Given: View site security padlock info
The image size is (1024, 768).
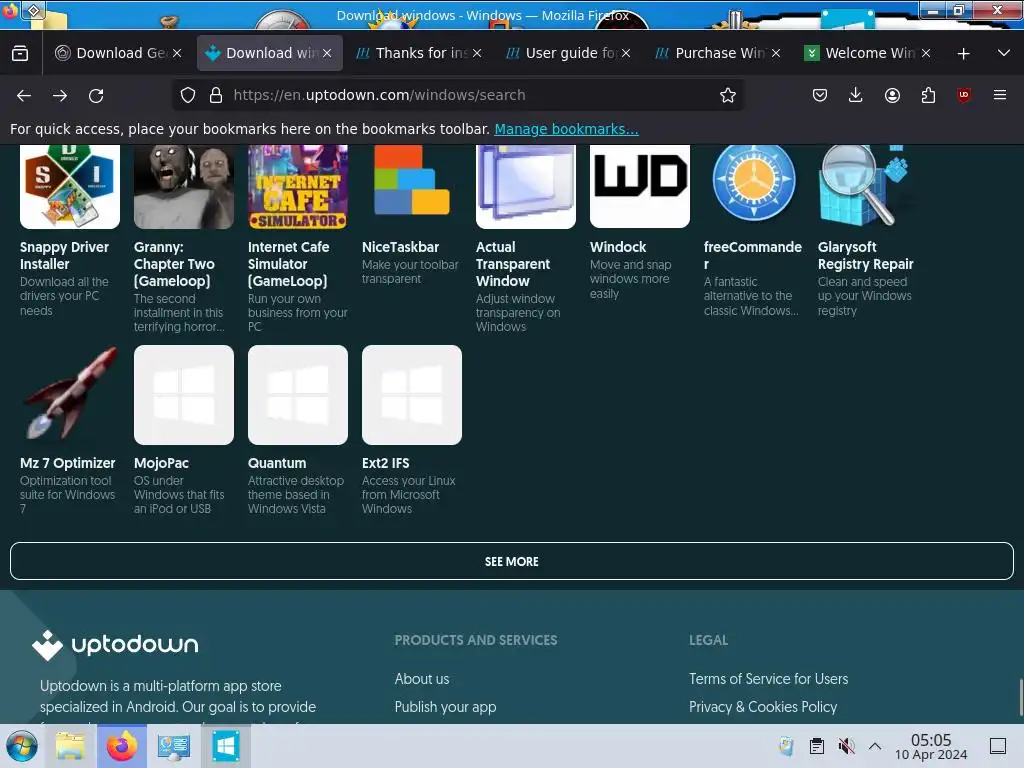Looking at the screenshot, I should (x=216, y=95).
